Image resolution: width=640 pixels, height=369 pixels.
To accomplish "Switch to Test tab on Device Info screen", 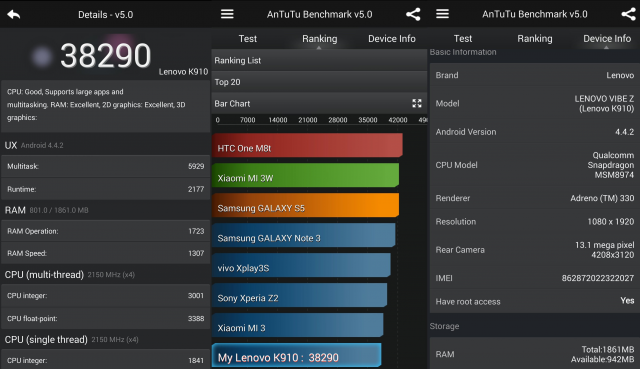I will pyautogui.click(x=463, y=39).
